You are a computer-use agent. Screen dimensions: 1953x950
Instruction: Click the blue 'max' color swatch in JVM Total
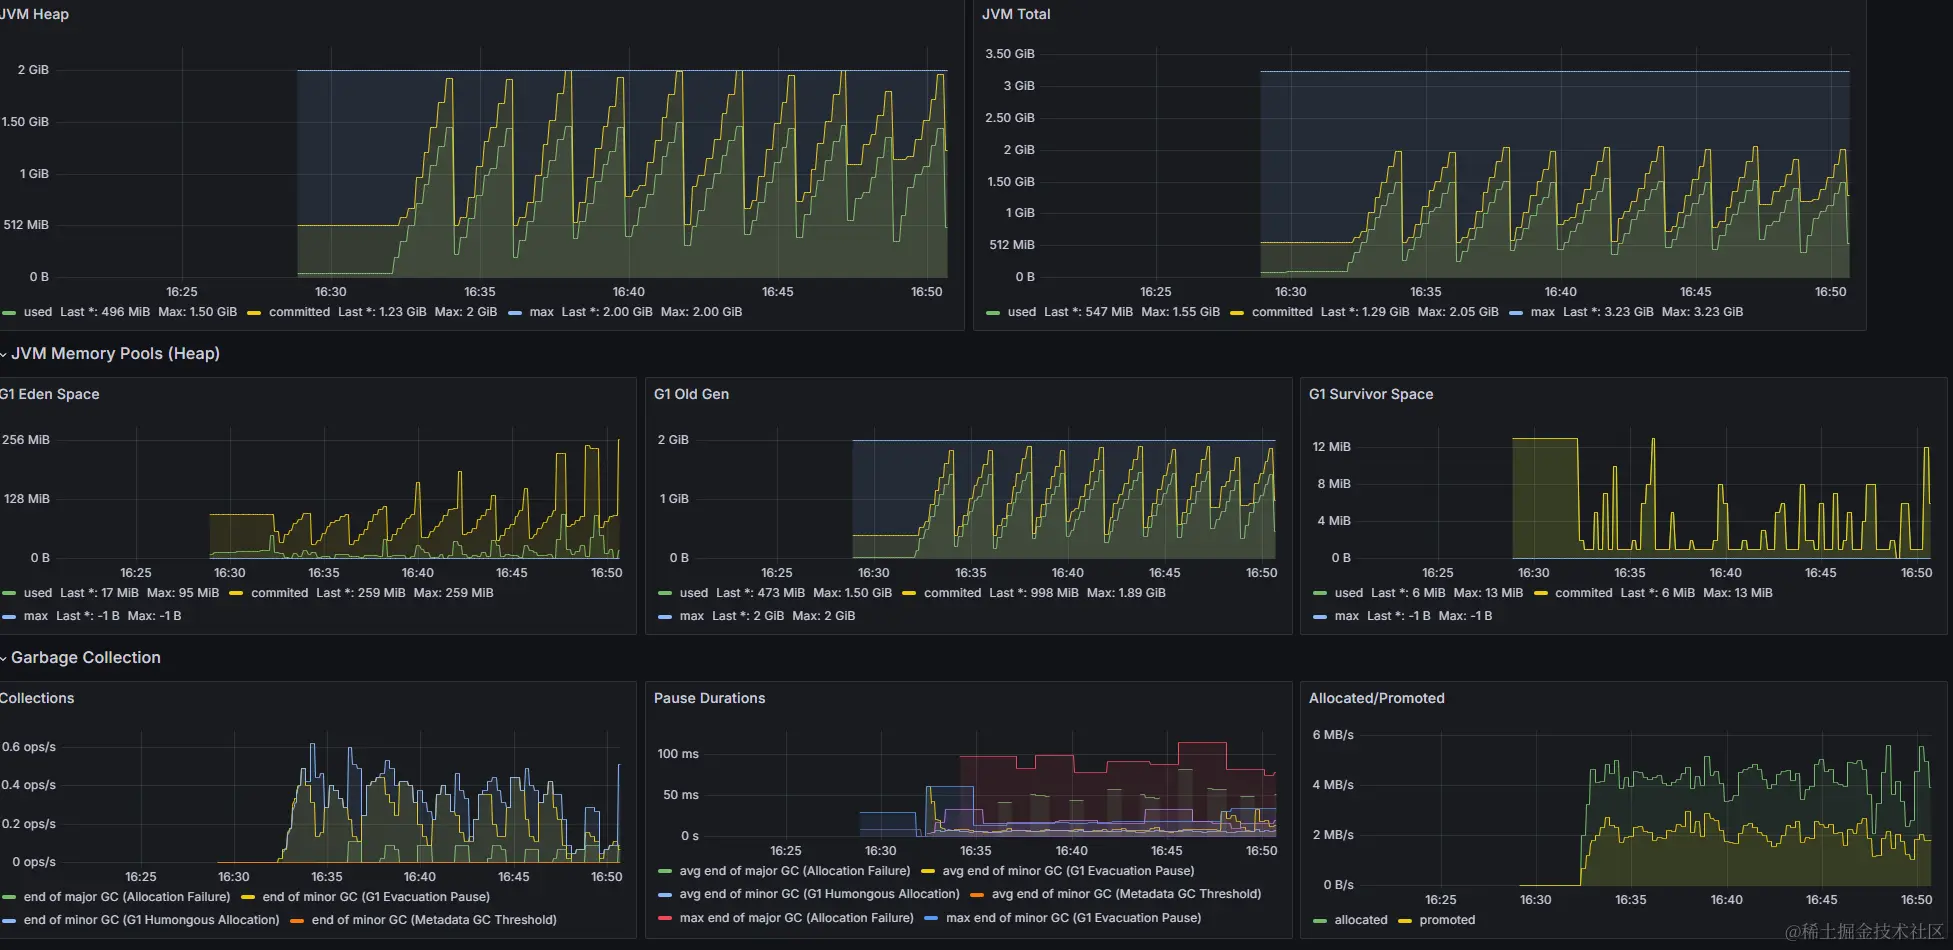tap(1516, 313)
